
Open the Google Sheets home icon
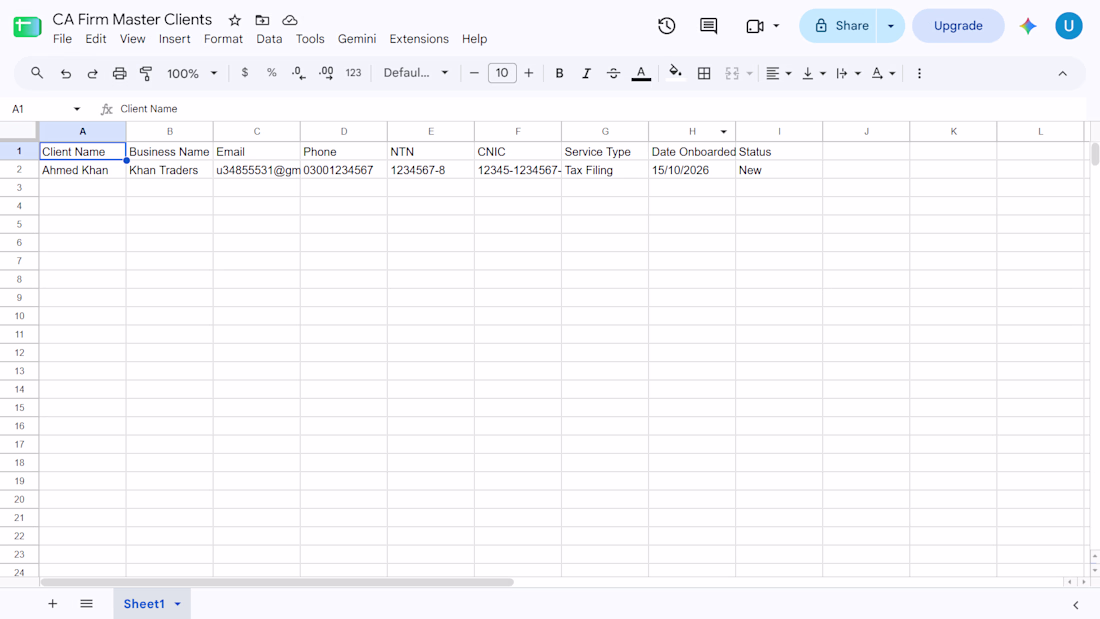[x=27, y=27]
